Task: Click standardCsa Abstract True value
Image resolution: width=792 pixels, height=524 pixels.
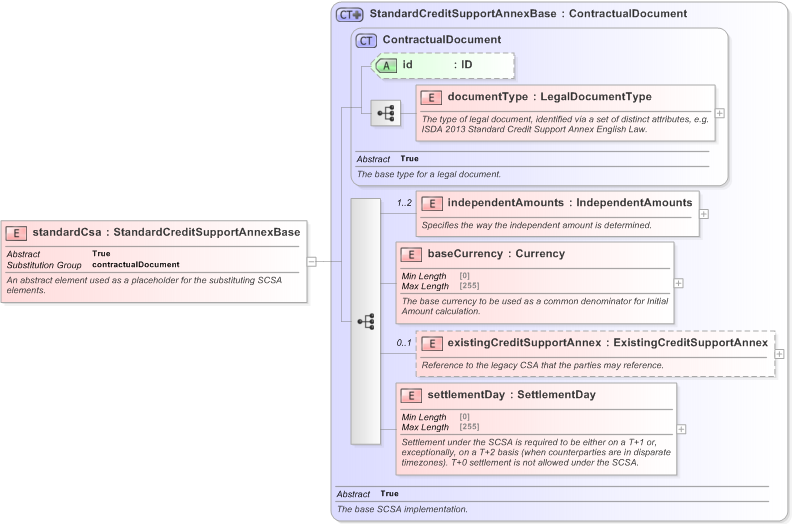Action: [101, 253]
